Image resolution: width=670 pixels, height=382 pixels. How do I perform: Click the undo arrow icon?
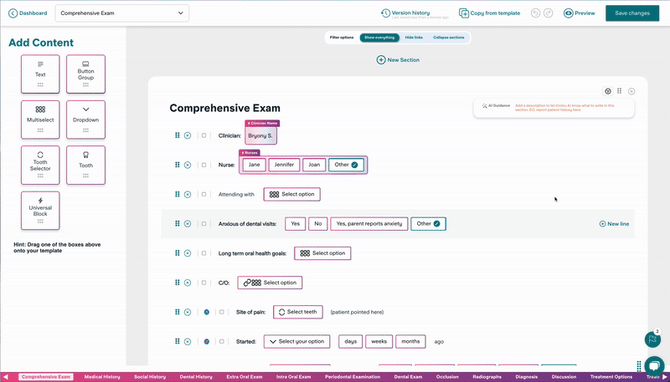[535, 13]
